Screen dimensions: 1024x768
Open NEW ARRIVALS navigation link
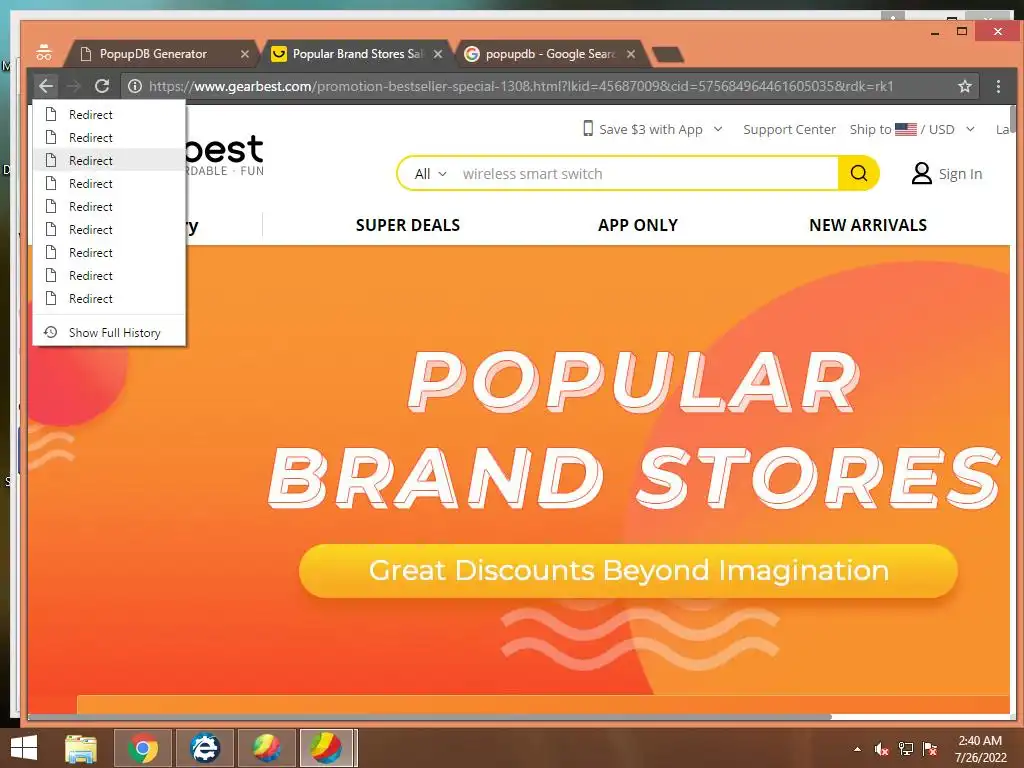tap(868, 225)
